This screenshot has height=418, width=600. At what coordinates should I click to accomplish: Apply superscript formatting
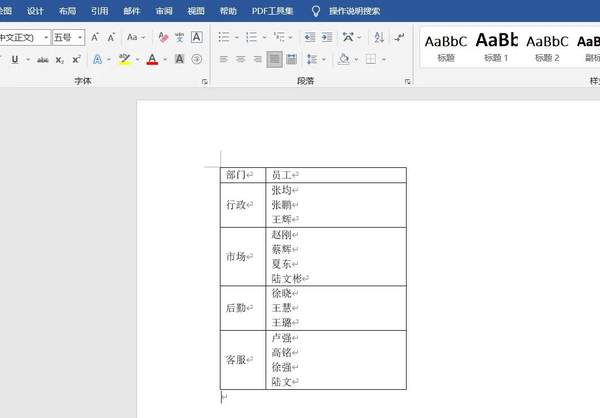tap(76, 60)
